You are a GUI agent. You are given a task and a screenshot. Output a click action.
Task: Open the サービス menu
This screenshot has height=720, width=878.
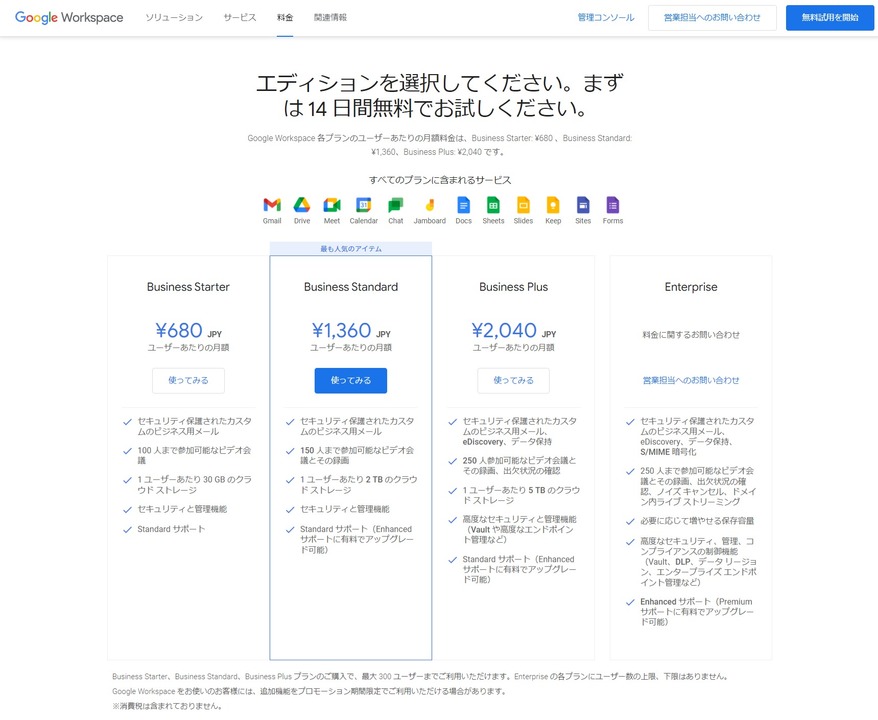point(240,17)
